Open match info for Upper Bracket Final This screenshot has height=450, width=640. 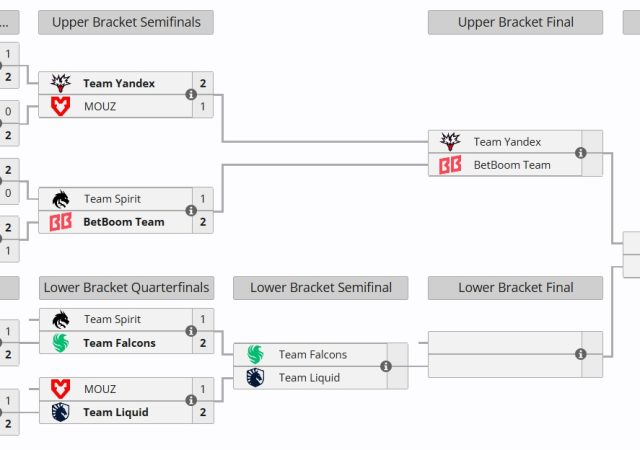(x=580, y=153)
